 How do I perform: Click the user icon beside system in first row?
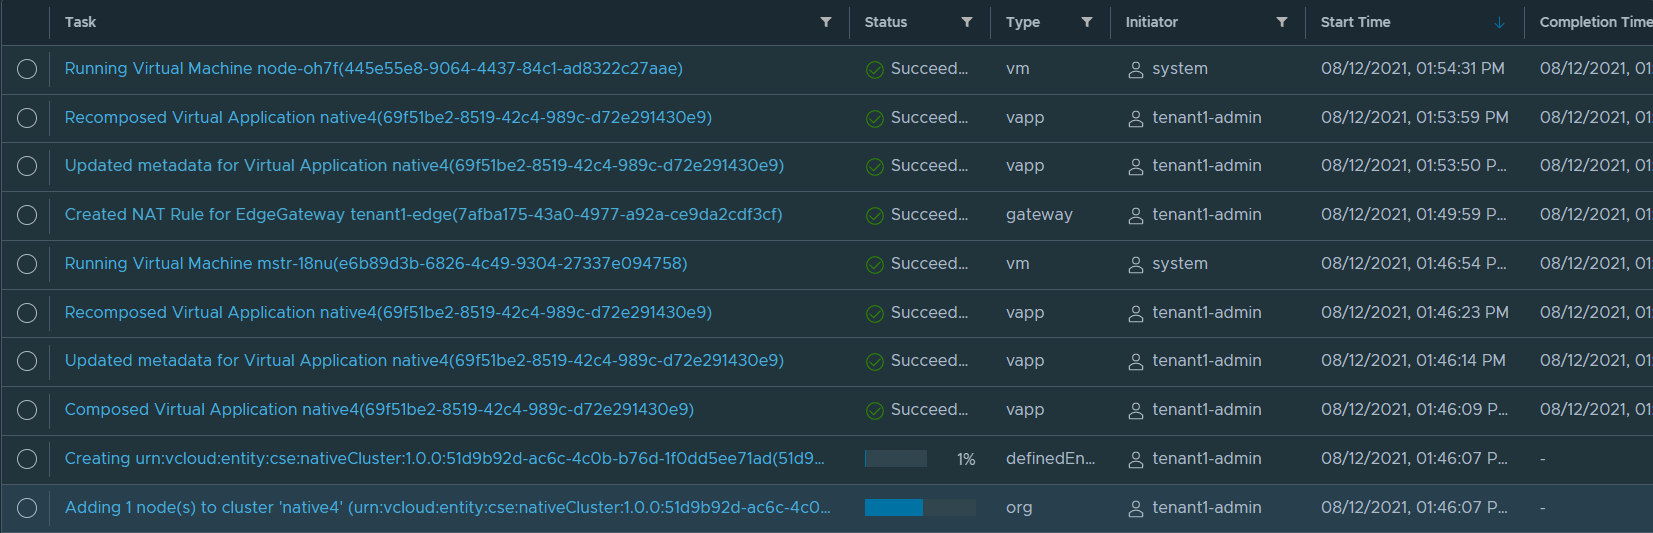click(x=1136, y=70)
